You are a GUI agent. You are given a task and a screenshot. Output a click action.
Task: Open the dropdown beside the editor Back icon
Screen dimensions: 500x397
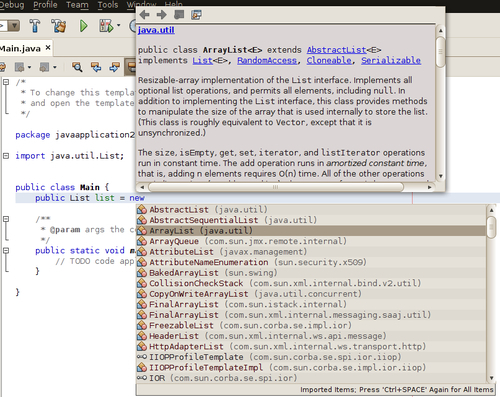tap(29, 67)
